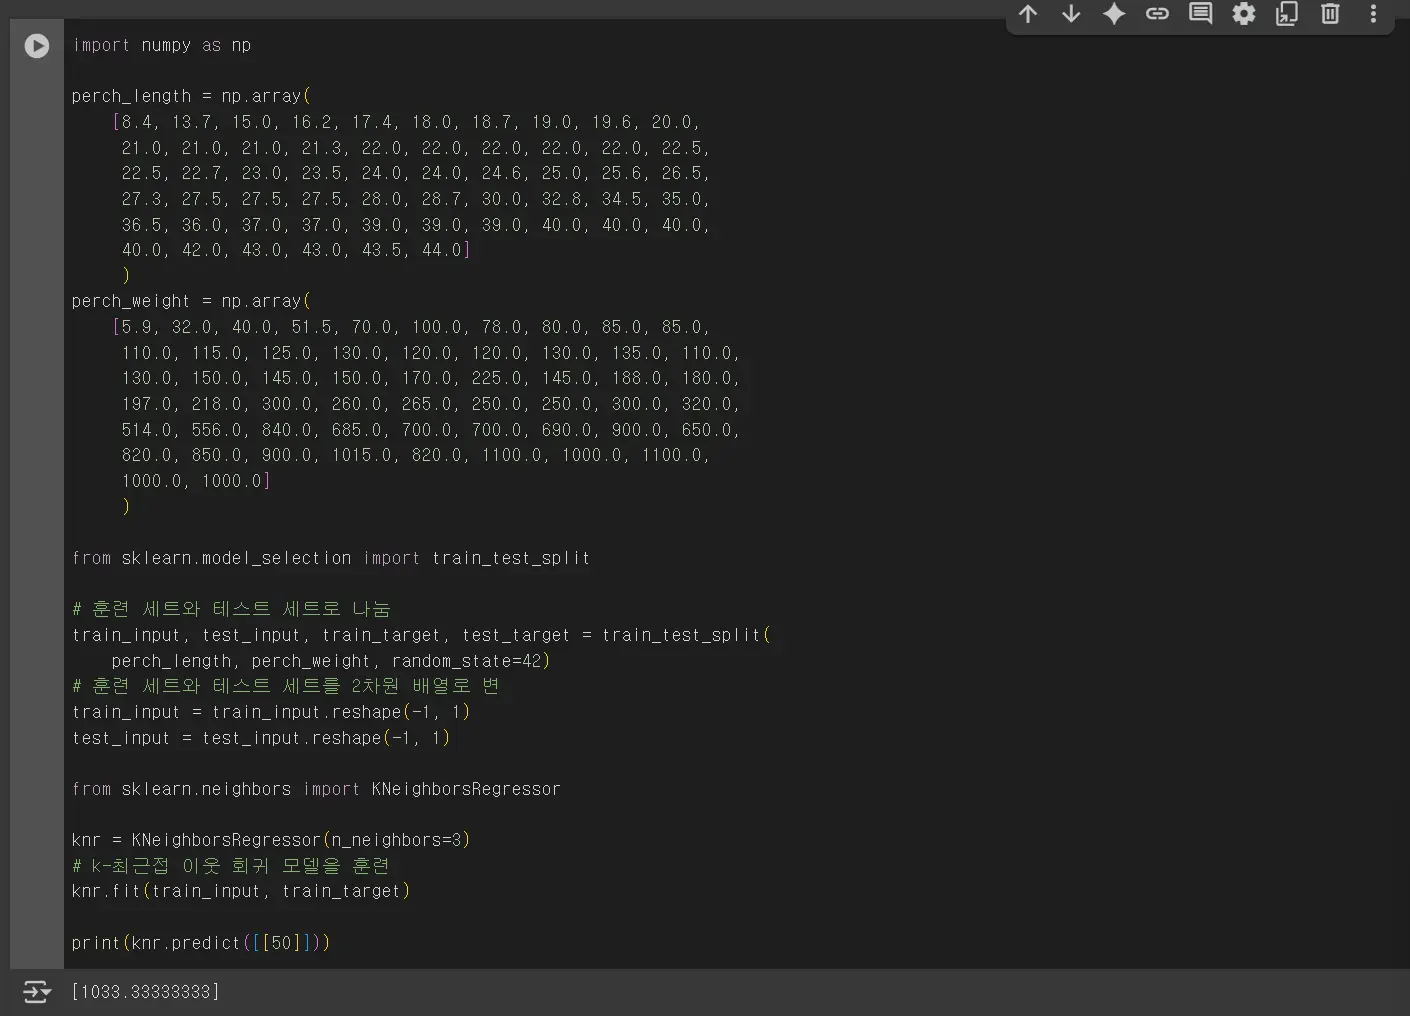Open more cell actions menu
Viewport: 1410px width, 1016px height.
(x=1373, y=14)
